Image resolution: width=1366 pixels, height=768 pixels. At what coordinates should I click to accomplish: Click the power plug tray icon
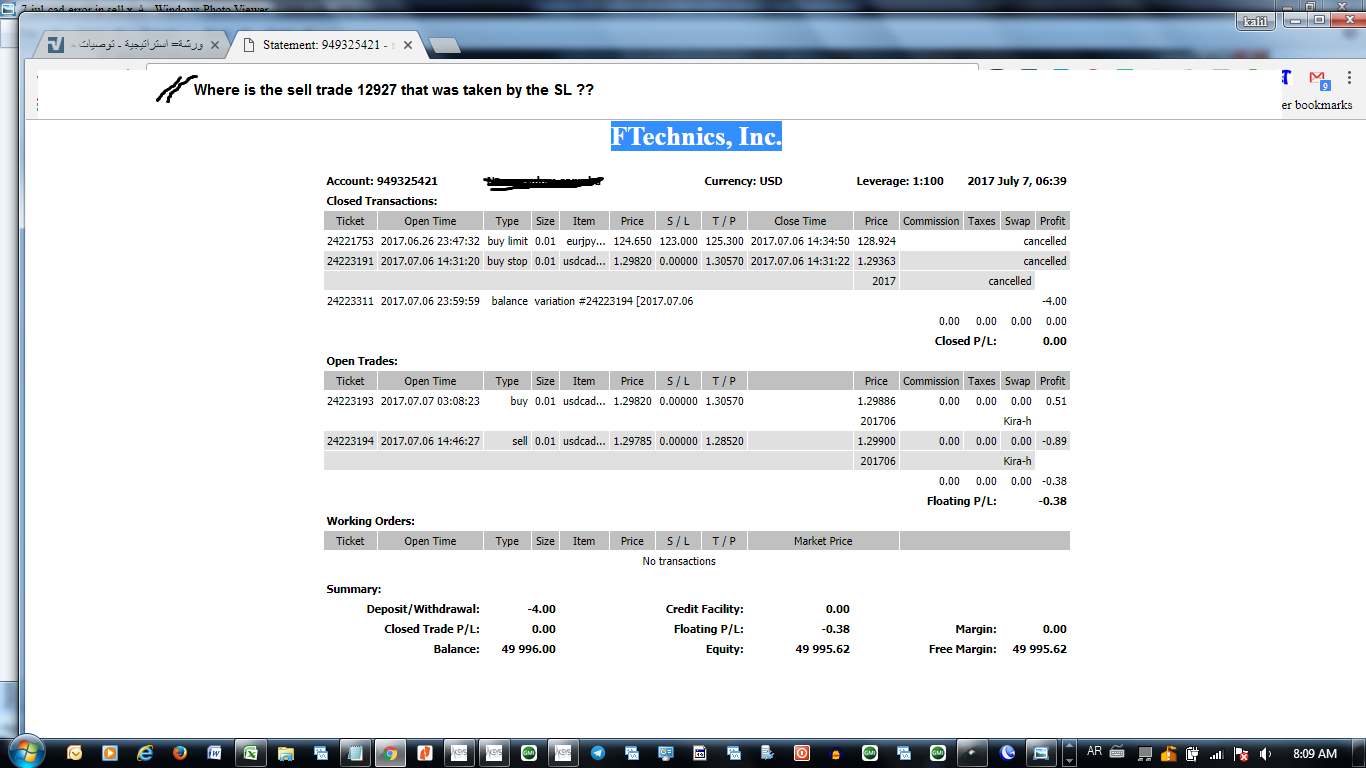[1192, 753]
